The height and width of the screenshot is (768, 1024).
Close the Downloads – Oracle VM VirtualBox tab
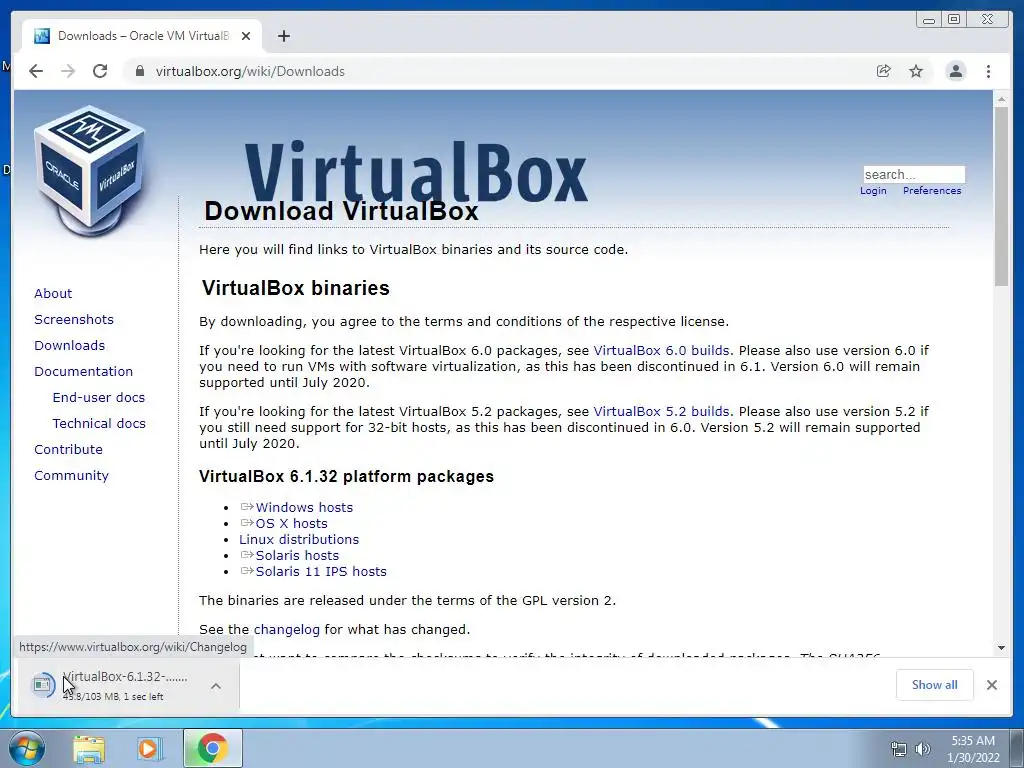pos(246,36)
